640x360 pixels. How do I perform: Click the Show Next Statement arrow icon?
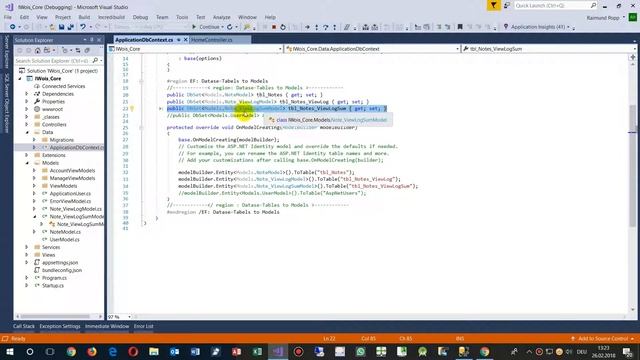[307, 27]
